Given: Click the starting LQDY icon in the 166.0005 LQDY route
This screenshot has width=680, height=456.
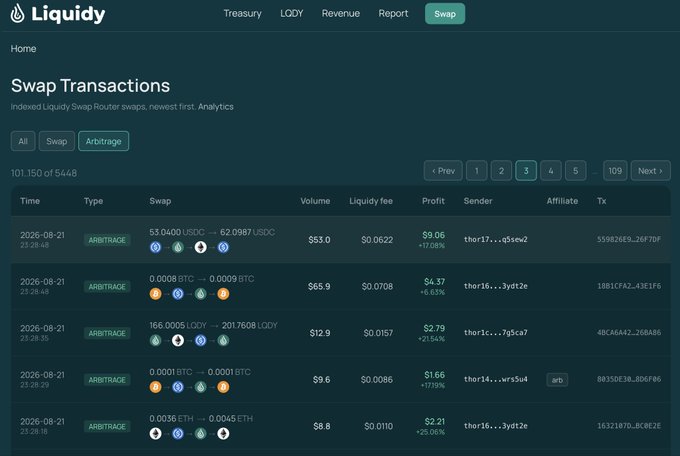Looking at the screenshot, I should point(155,341).
